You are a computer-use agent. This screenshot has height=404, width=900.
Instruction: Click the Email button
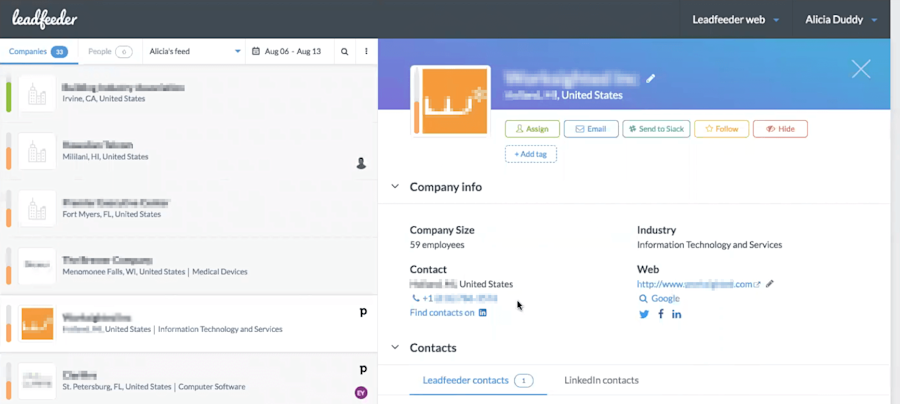(591, 129)
